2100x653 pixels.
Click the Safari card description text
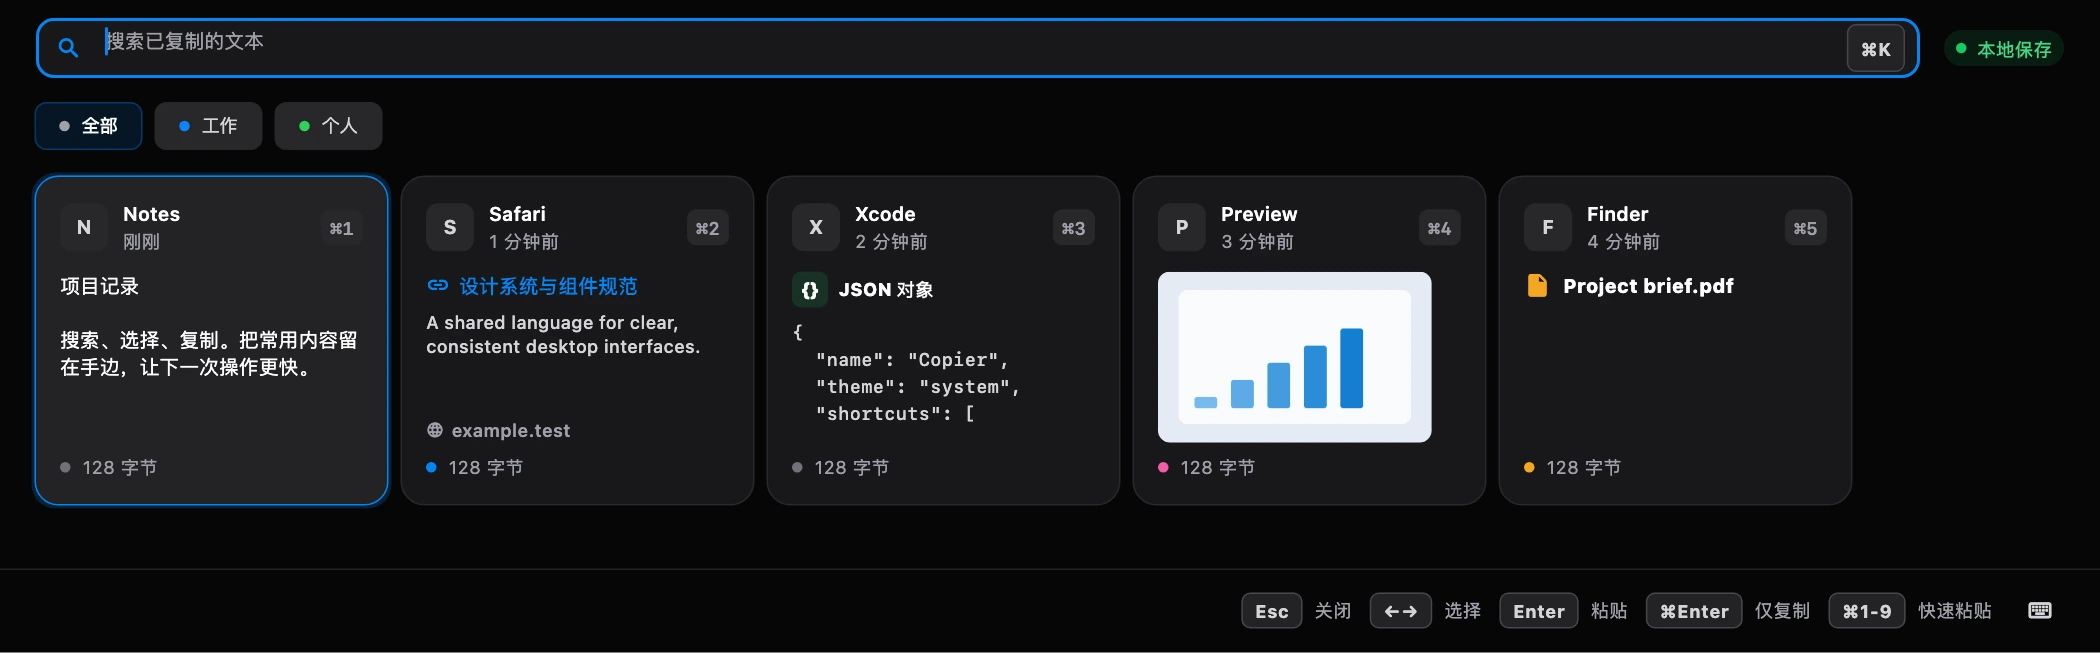click(x=563, y=335)
